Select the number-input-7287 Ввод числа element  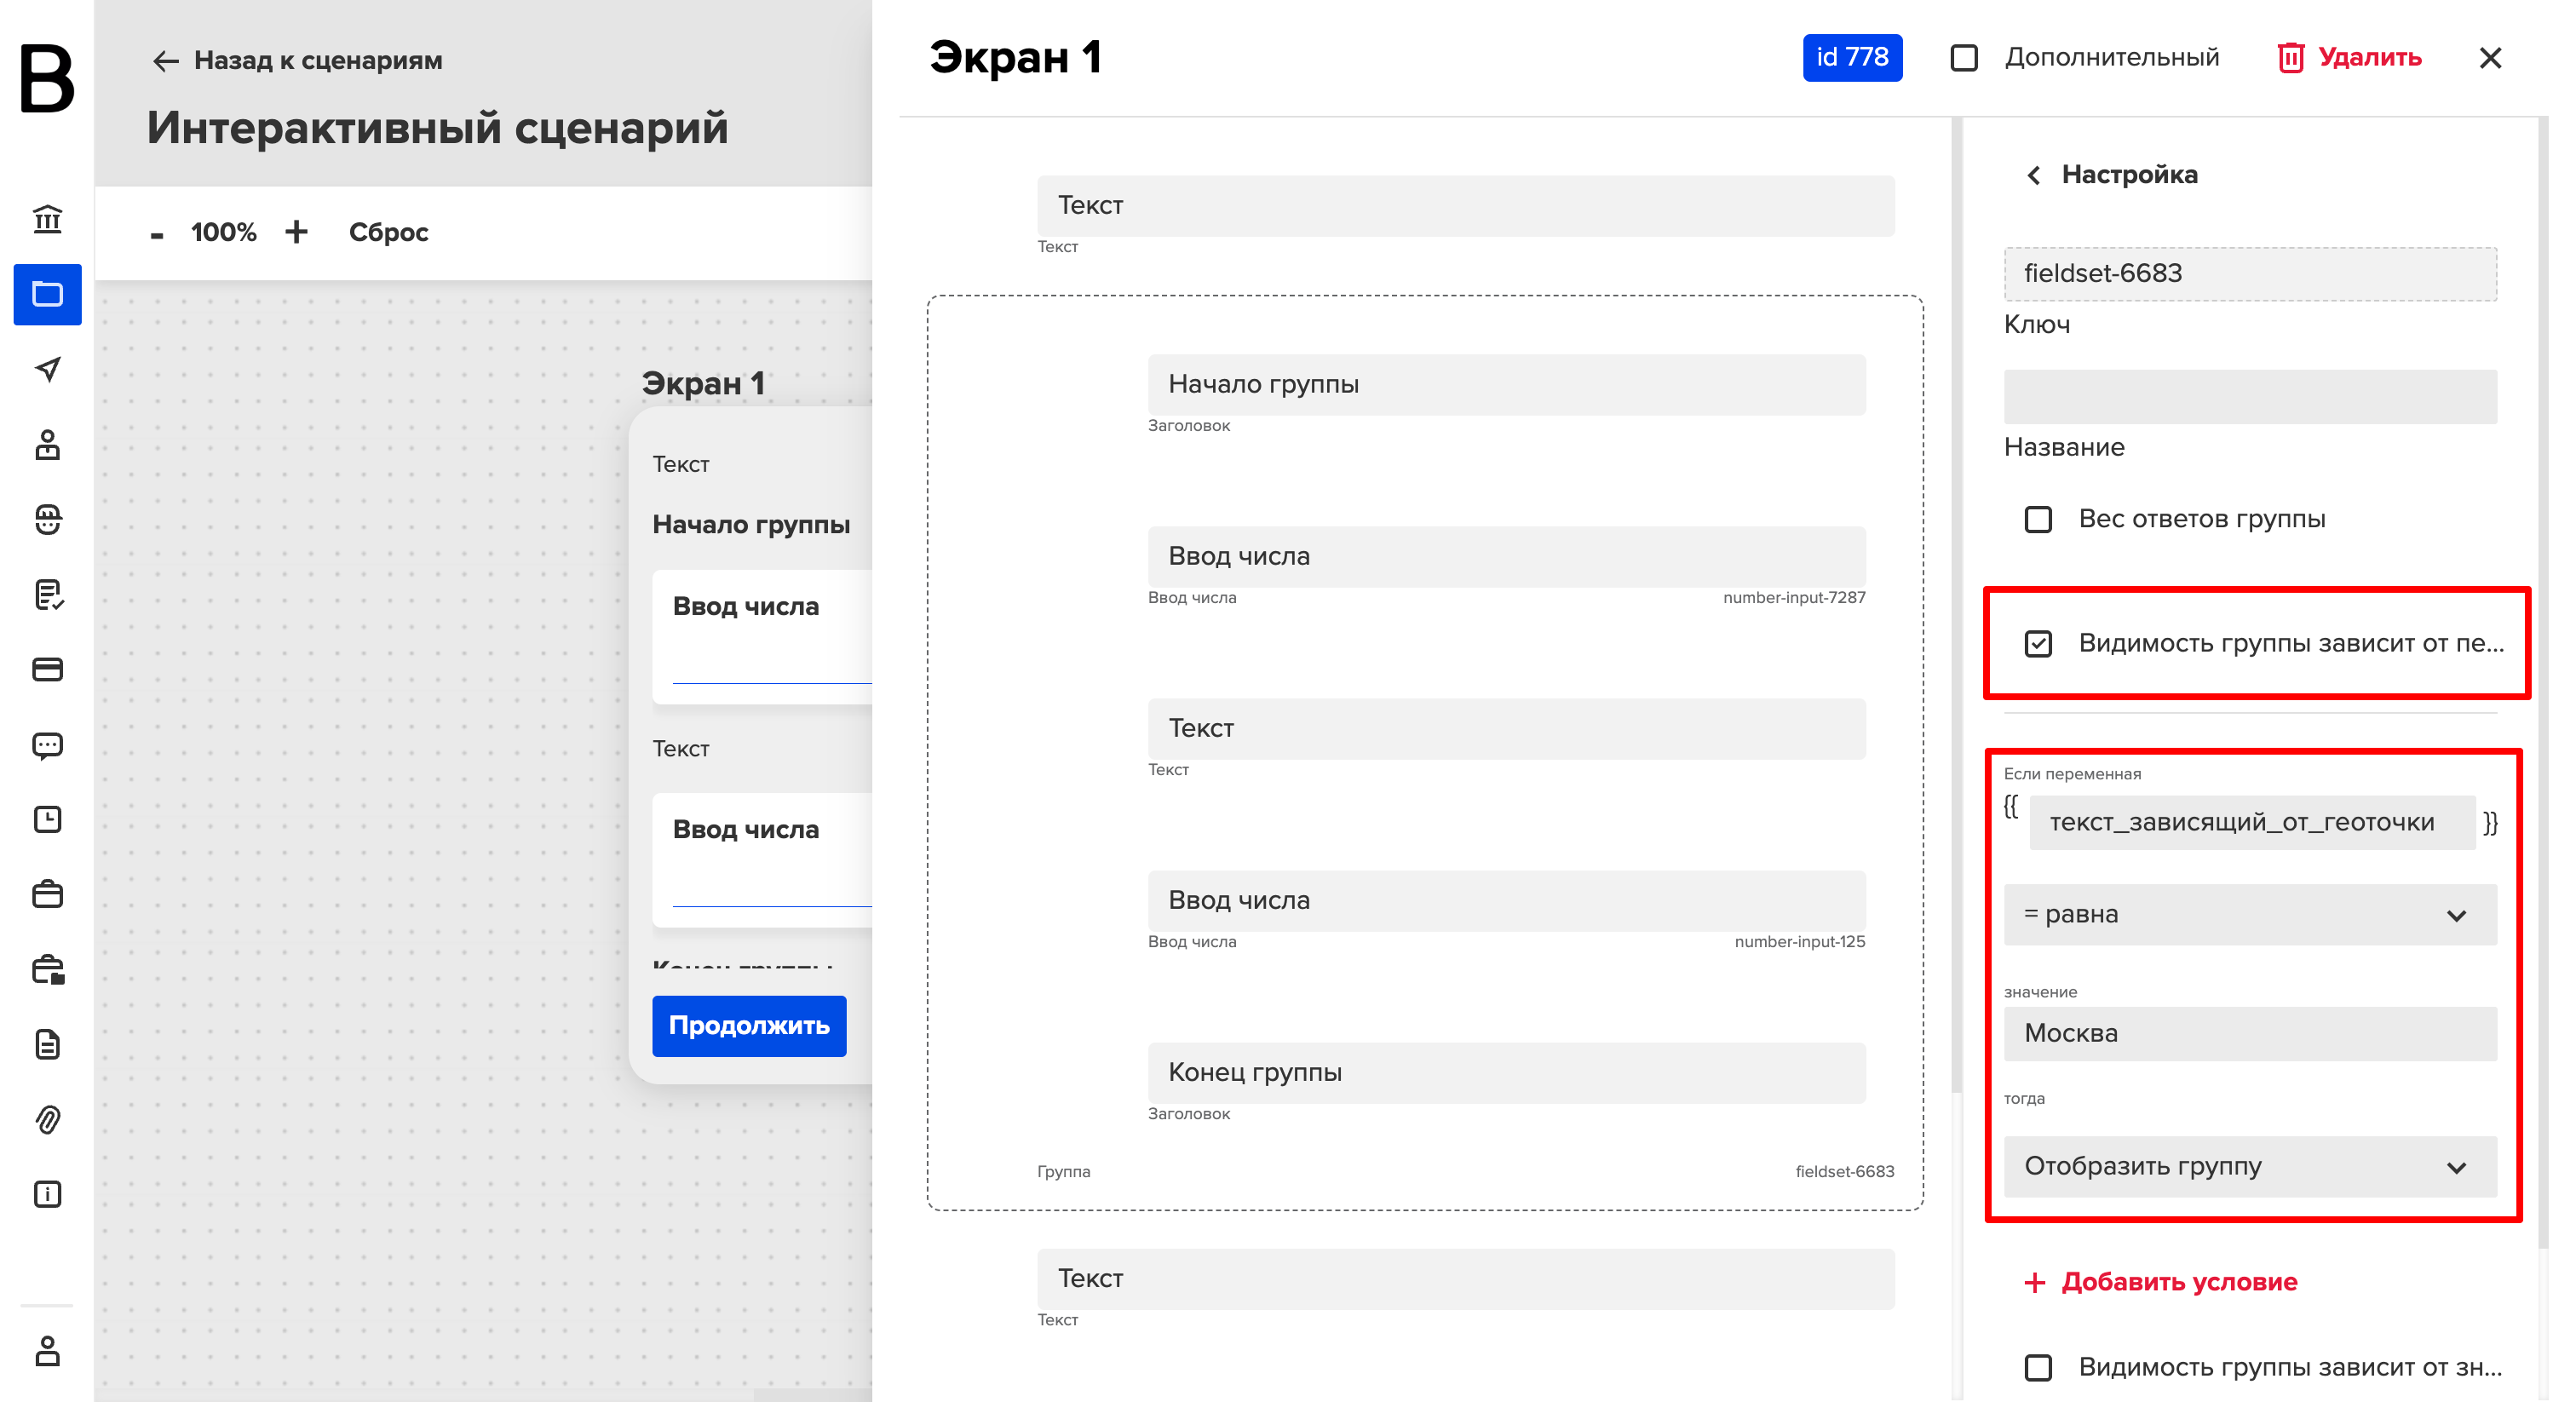pyautogui.click(x=1506, y=557)
